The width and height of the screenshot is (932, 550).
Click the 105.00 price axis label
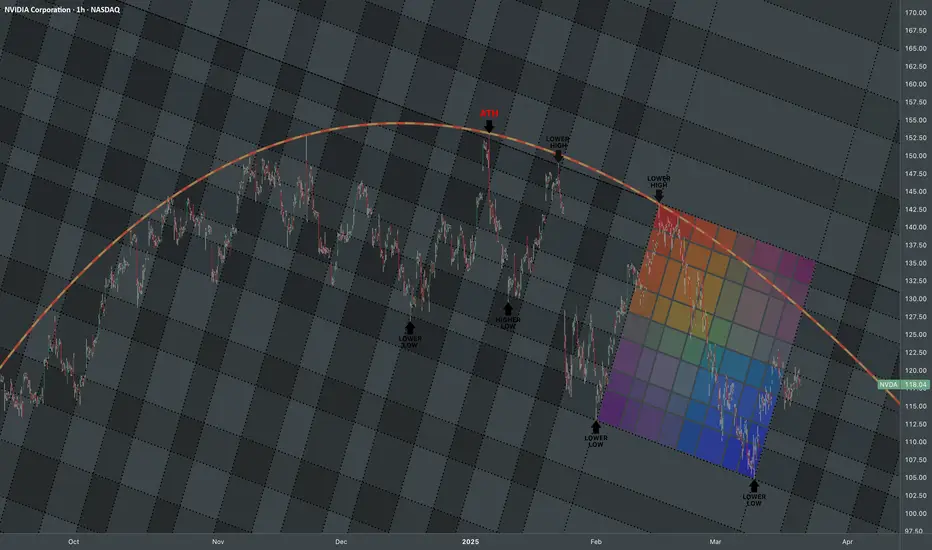pyautogui.click(x=916, y=477)
